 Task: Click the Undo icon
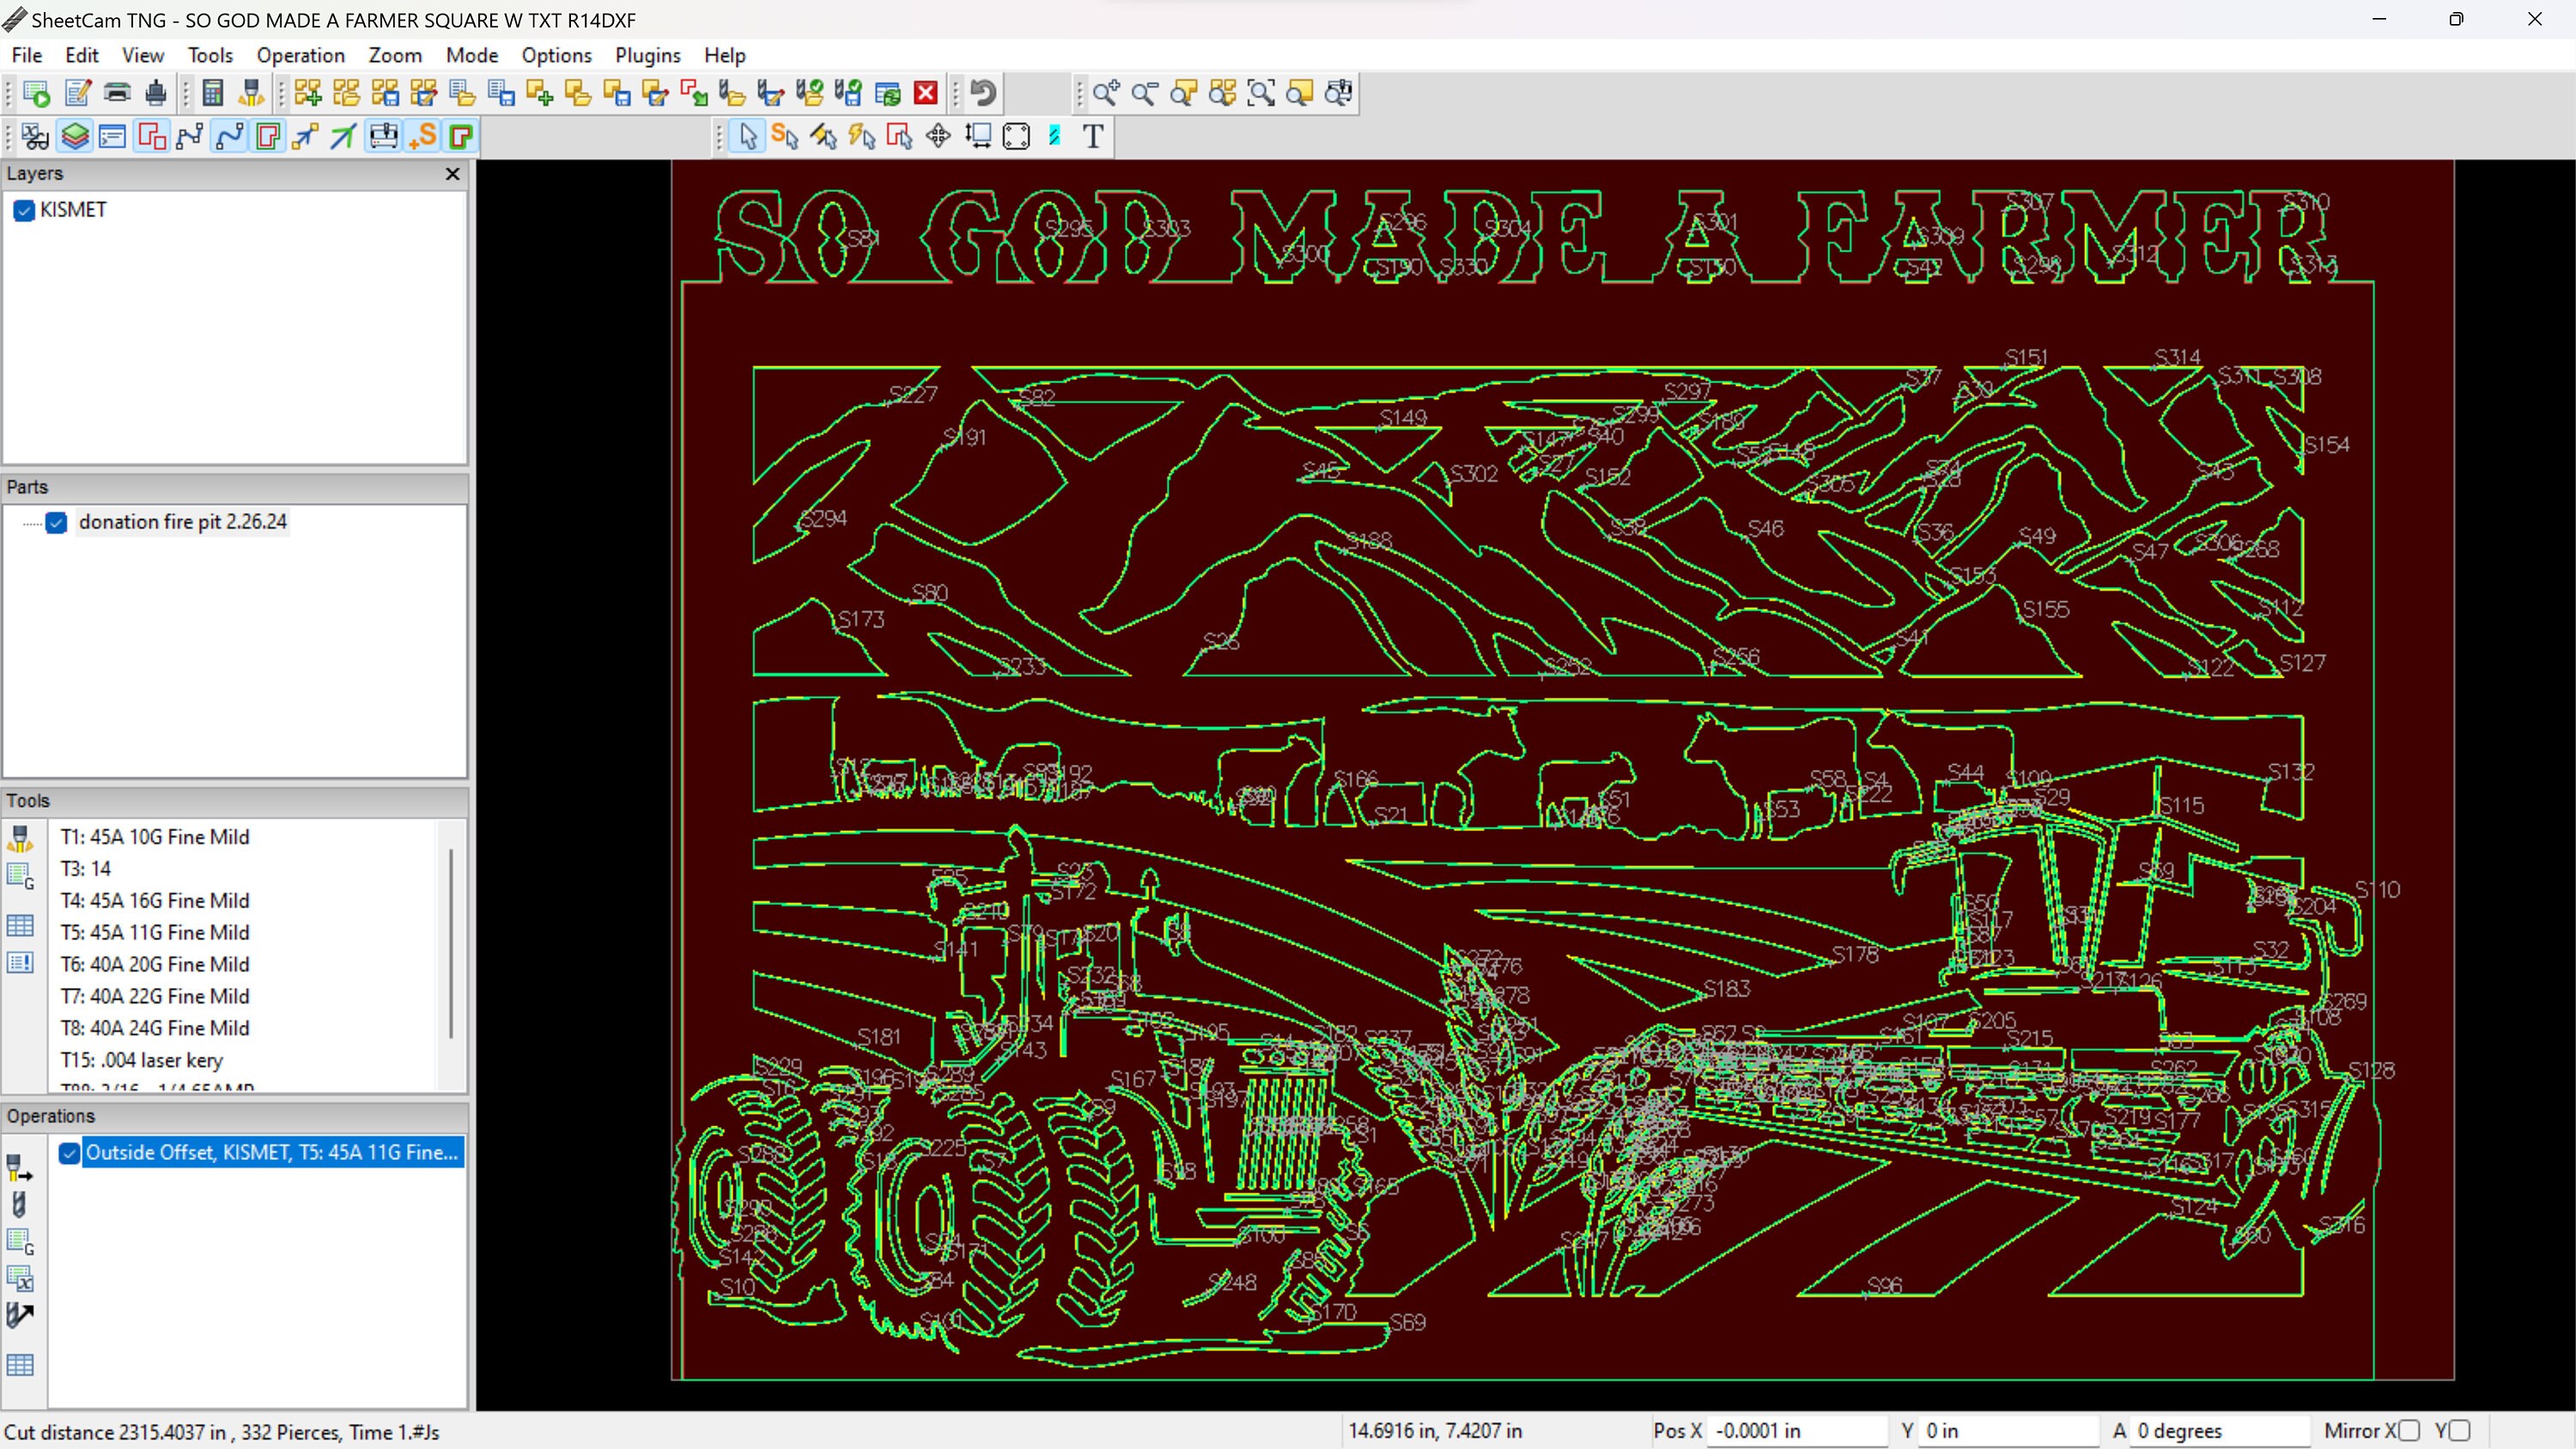tap(981, 92)
